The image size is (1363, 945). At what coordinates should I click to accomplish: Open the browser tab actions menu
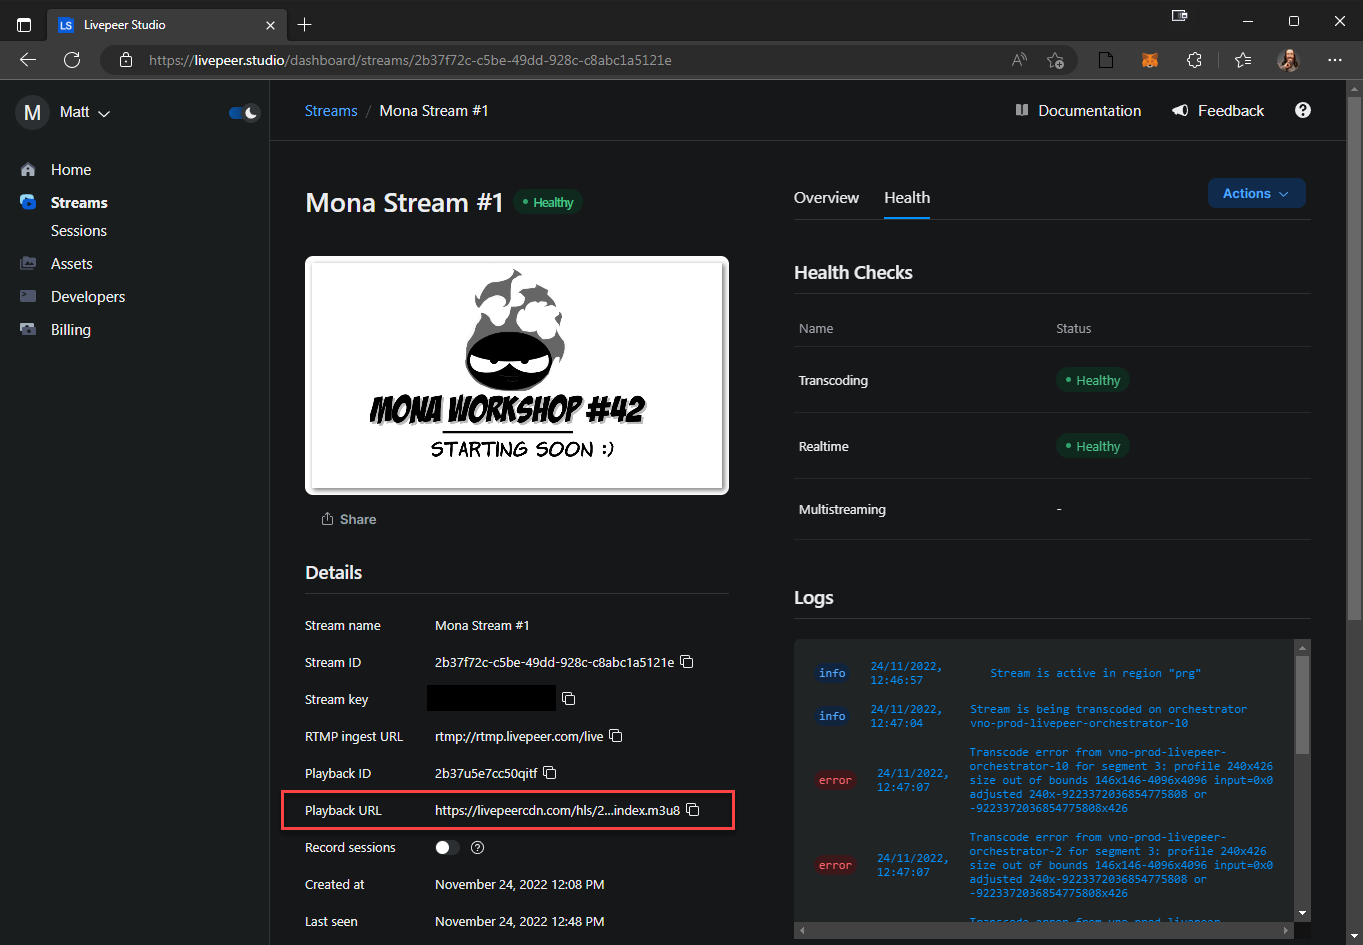point(24,24)
